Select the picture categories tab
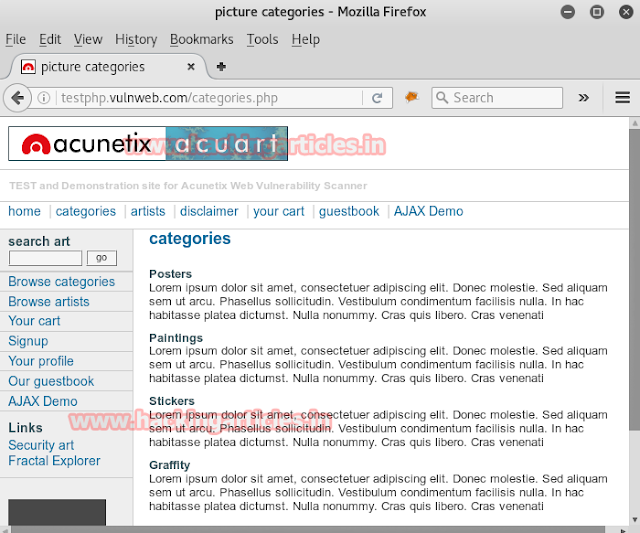Screen dimensions: 640x533 click(x=108, y=67)
